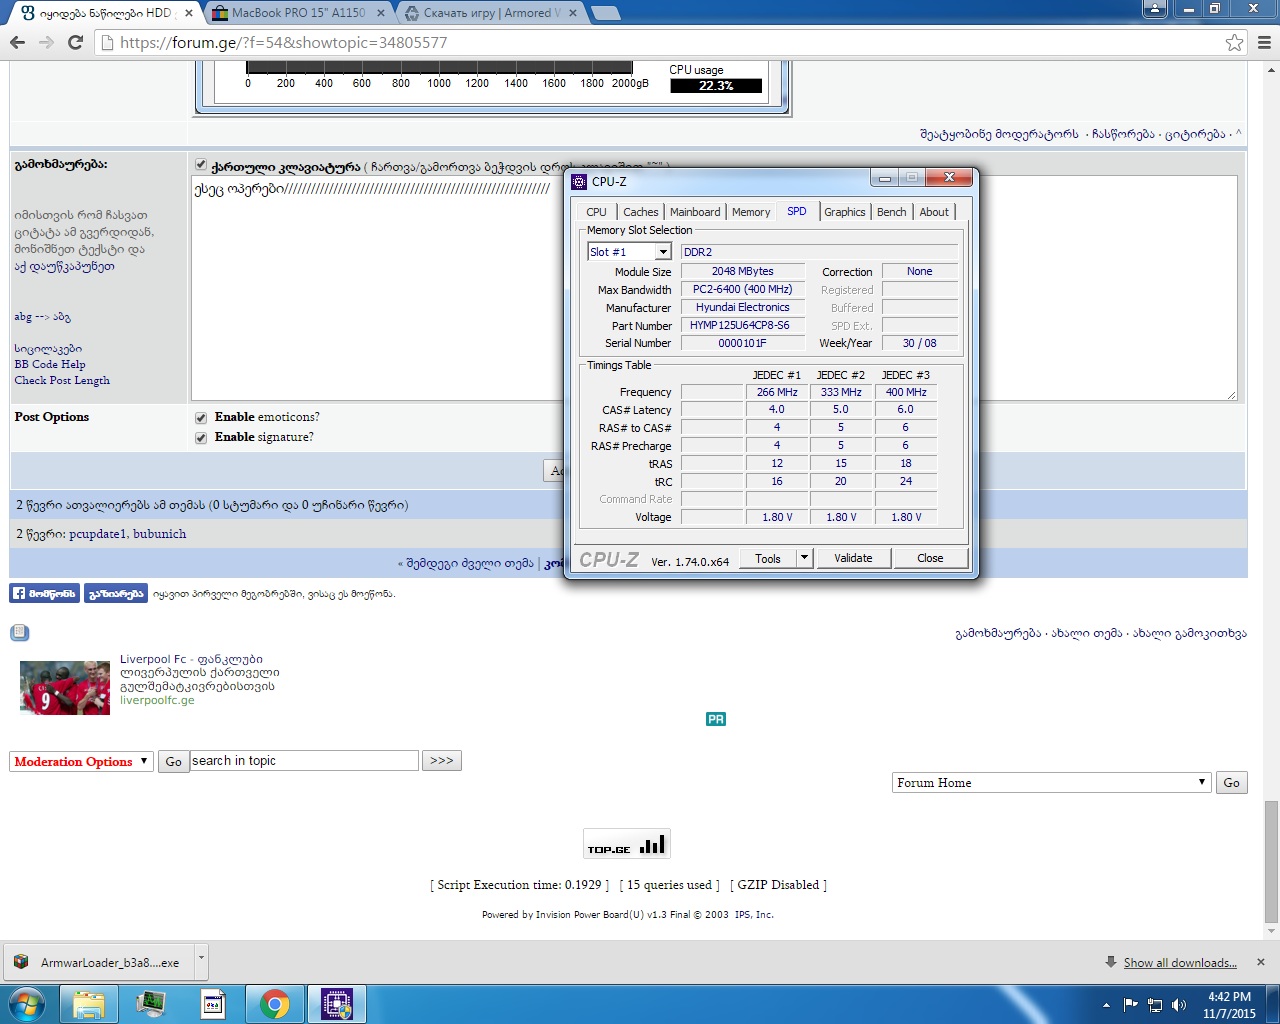Click the >>> search button

coord(442,761)
